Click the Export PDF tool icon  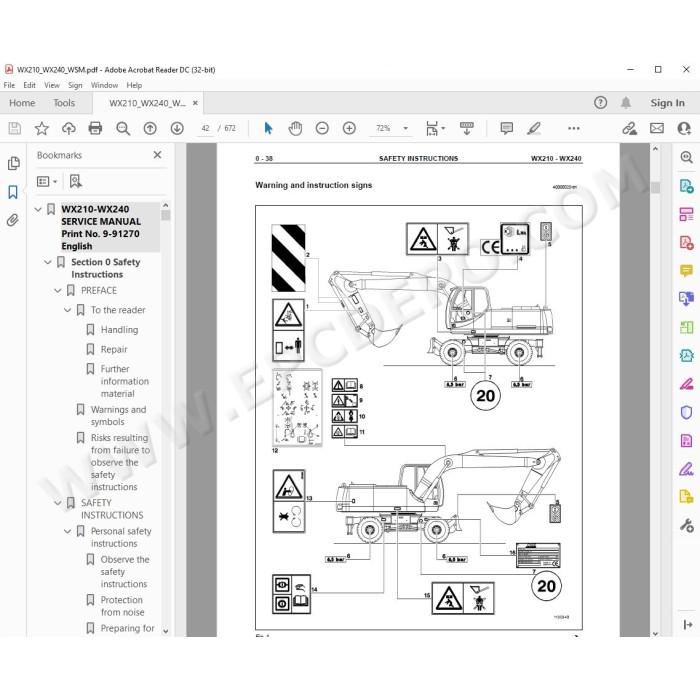(x=687, y=186)
